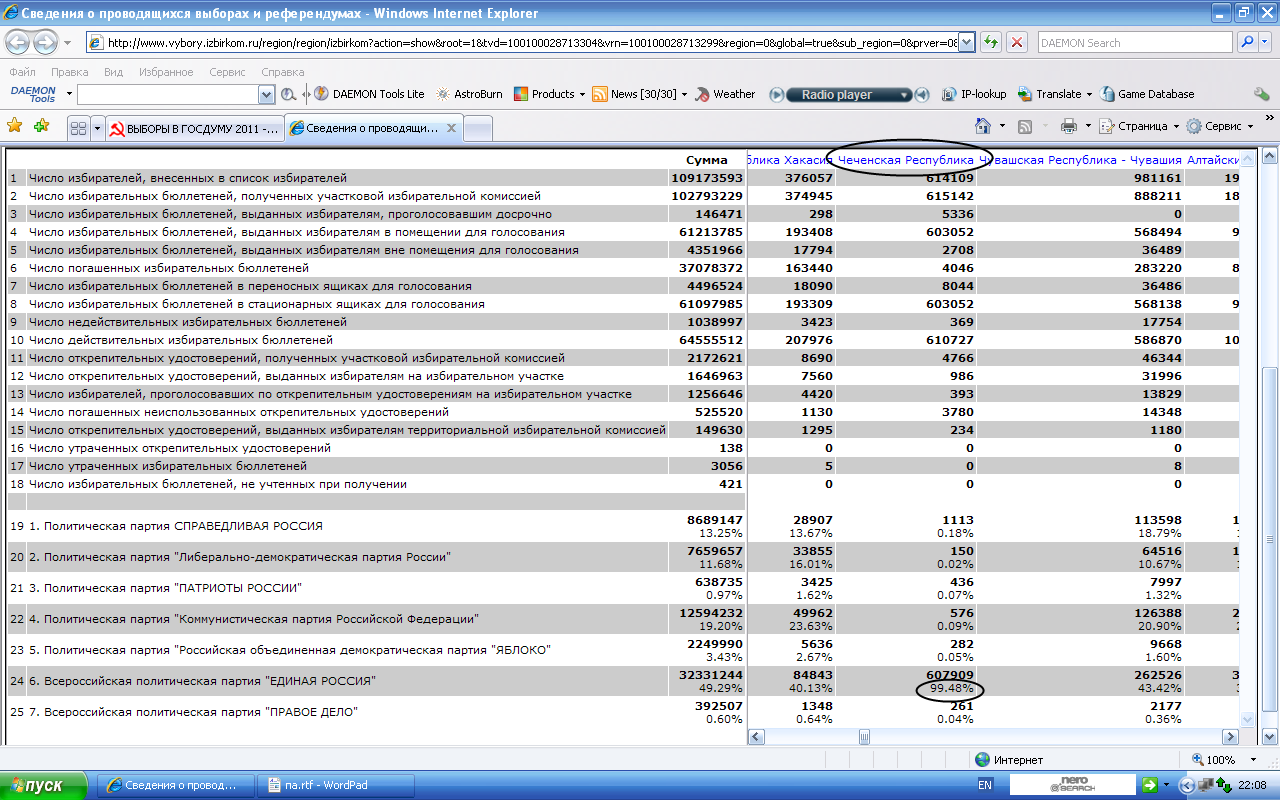Click the DAEMON Search input field
1280x800 pixels.
[x=1134, y=43]
